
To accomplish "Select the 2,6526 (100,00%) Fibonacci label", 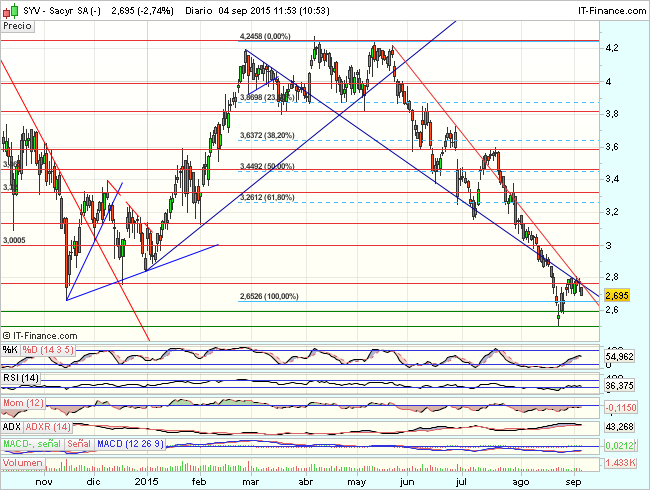I will coord(270,296).
